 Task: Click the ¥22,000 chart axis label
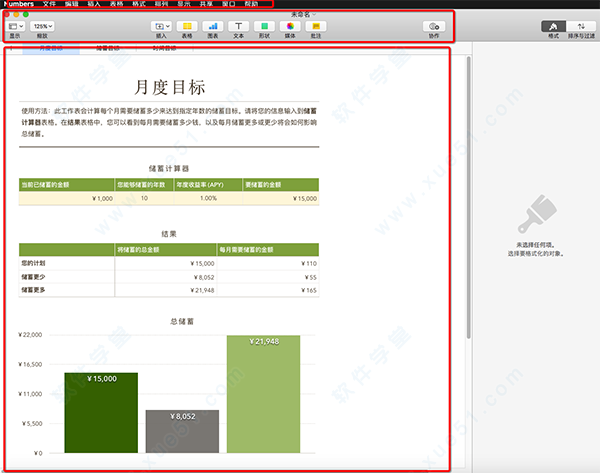pos(30,335)
